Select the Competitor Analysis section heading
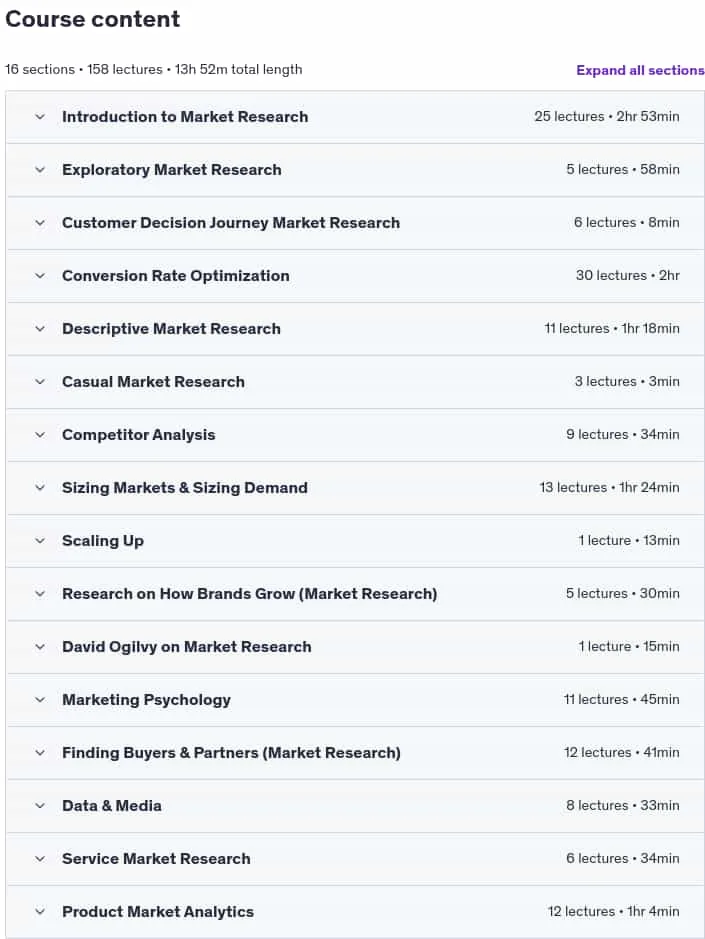 [x=138, y=435]
